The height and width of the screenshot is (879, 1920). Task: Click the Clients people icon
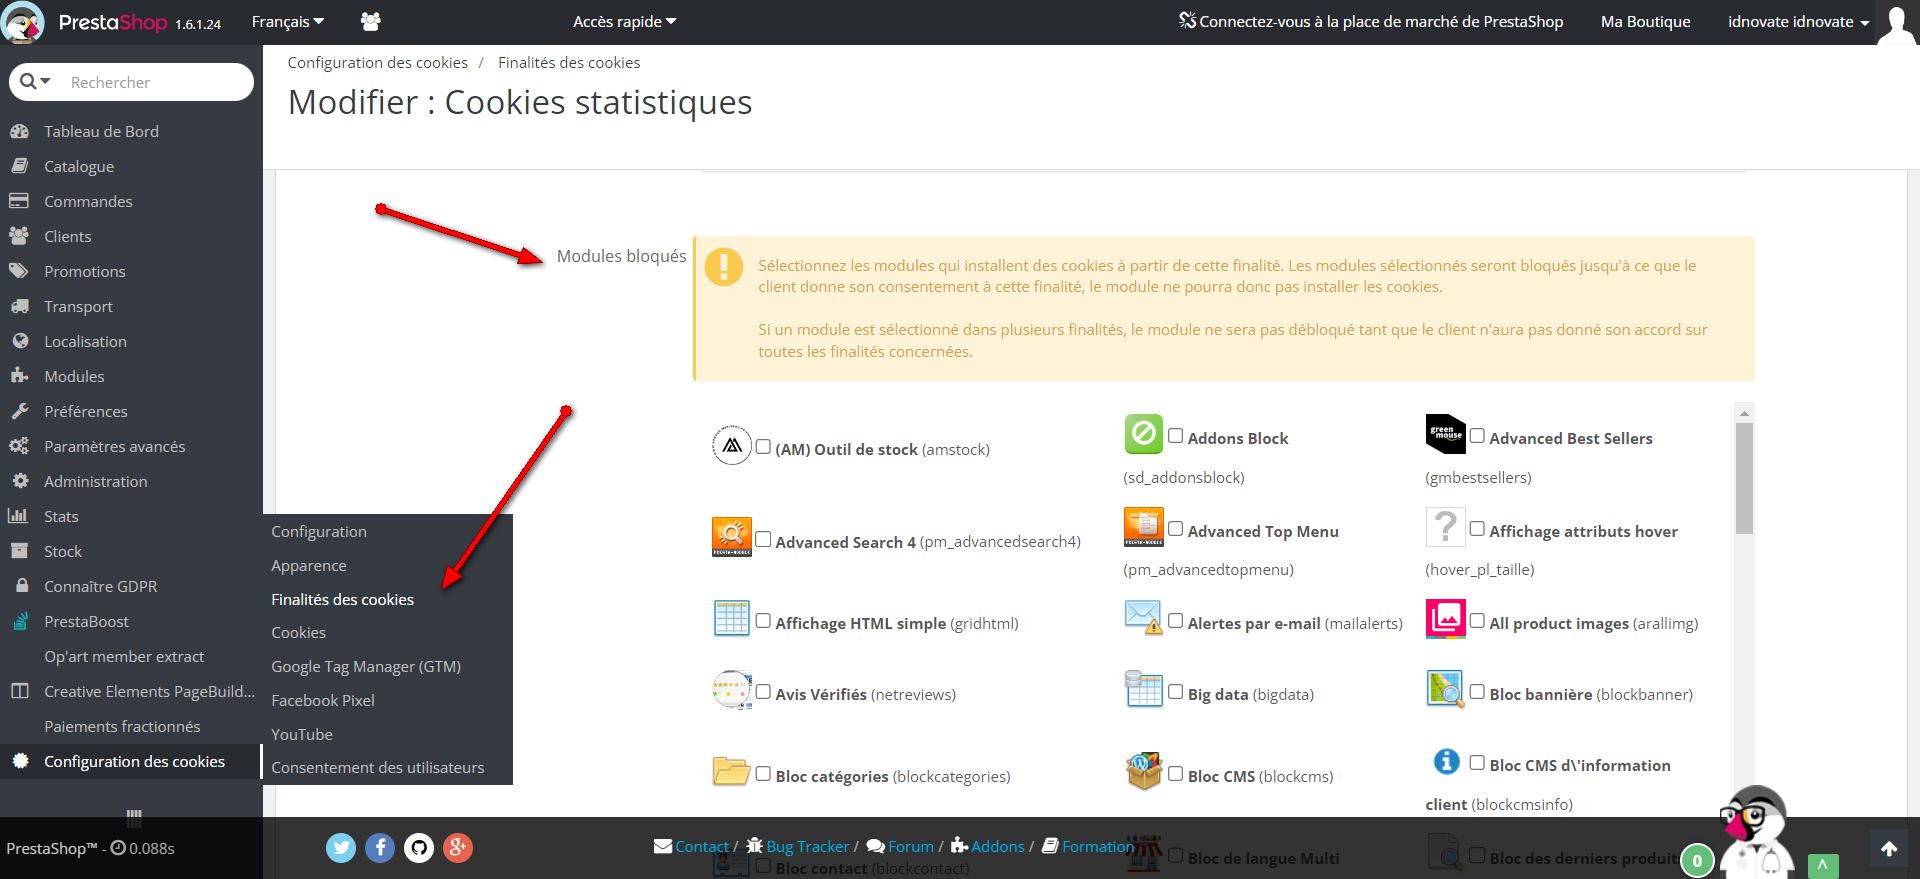[x=19, y=236]
